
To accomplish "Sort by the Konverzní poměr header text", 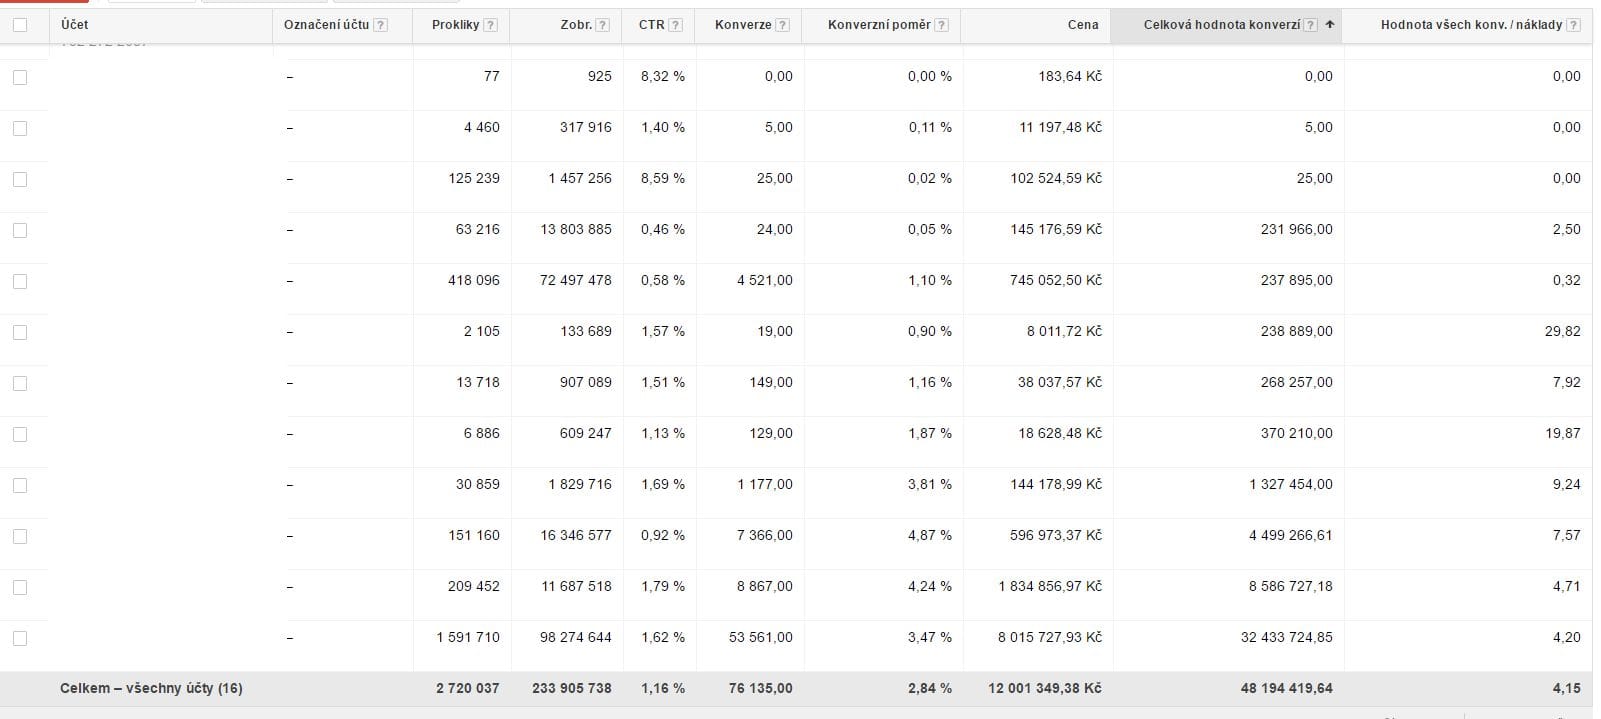I will (878, 25).
